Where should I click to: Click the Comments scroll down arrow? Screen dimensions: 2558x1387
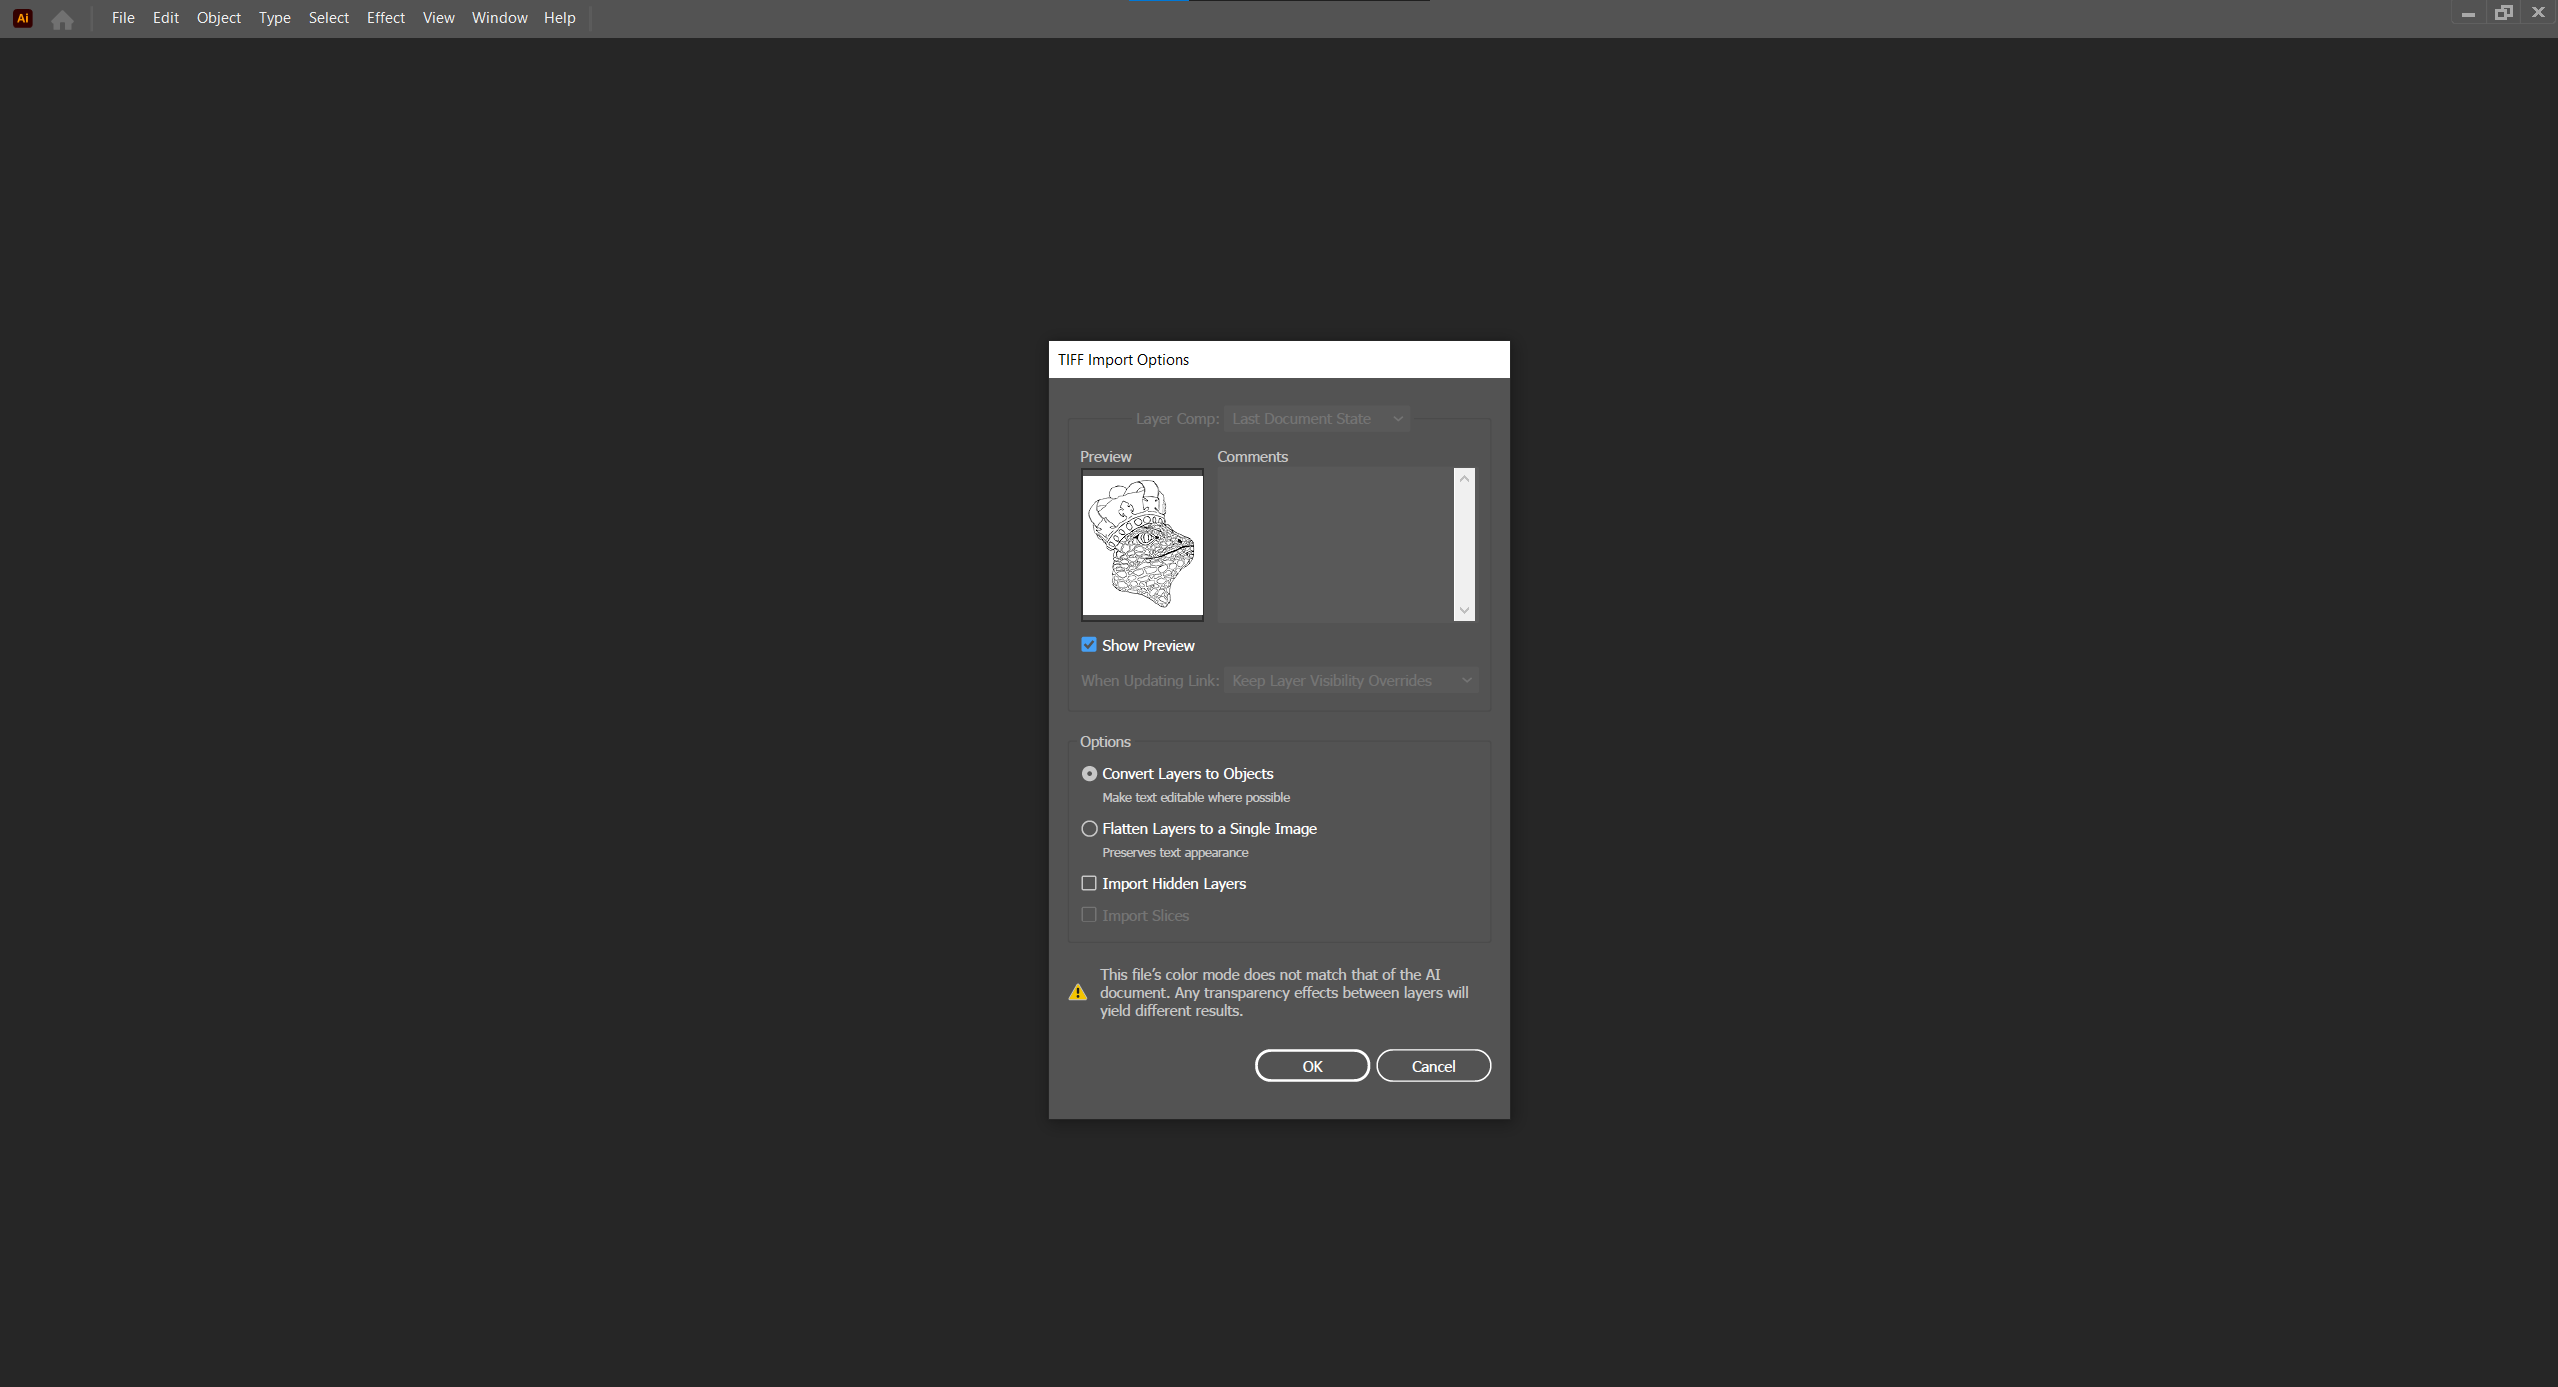(x=1464, y=610)
